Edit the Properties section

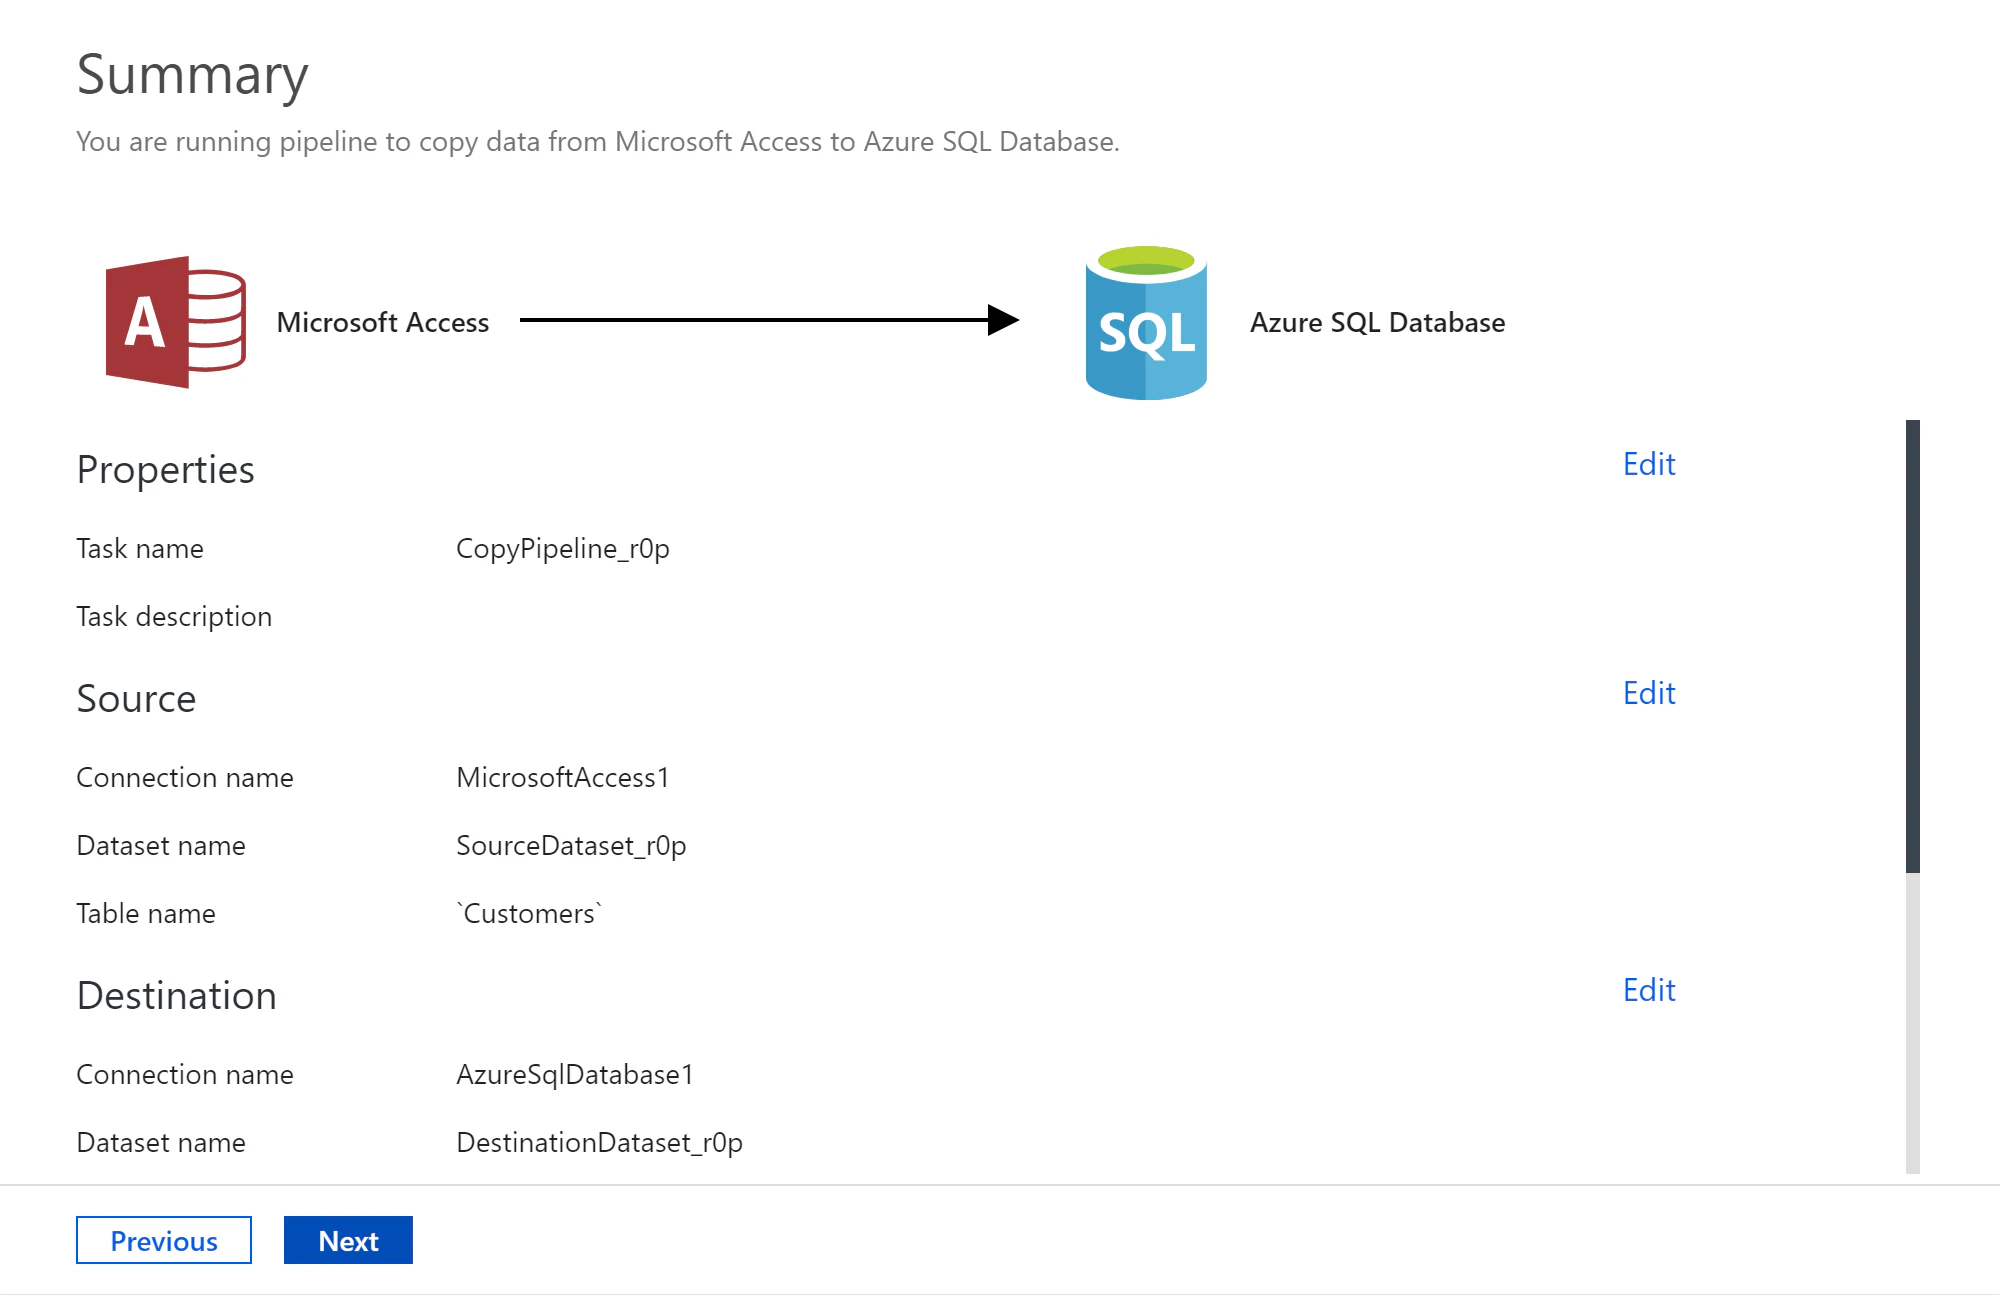[1649, 464]
